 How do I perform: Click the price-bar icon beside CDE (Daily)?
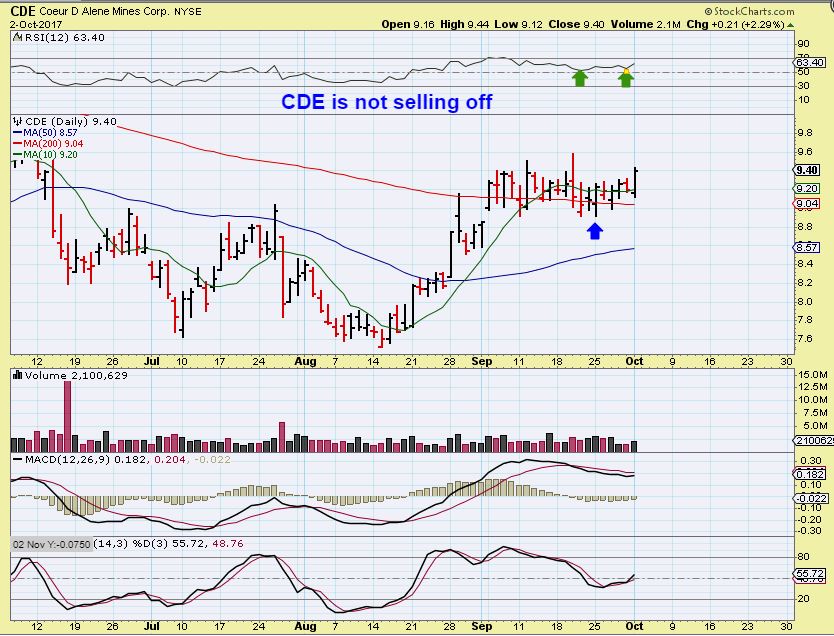(x=18, y=121)
